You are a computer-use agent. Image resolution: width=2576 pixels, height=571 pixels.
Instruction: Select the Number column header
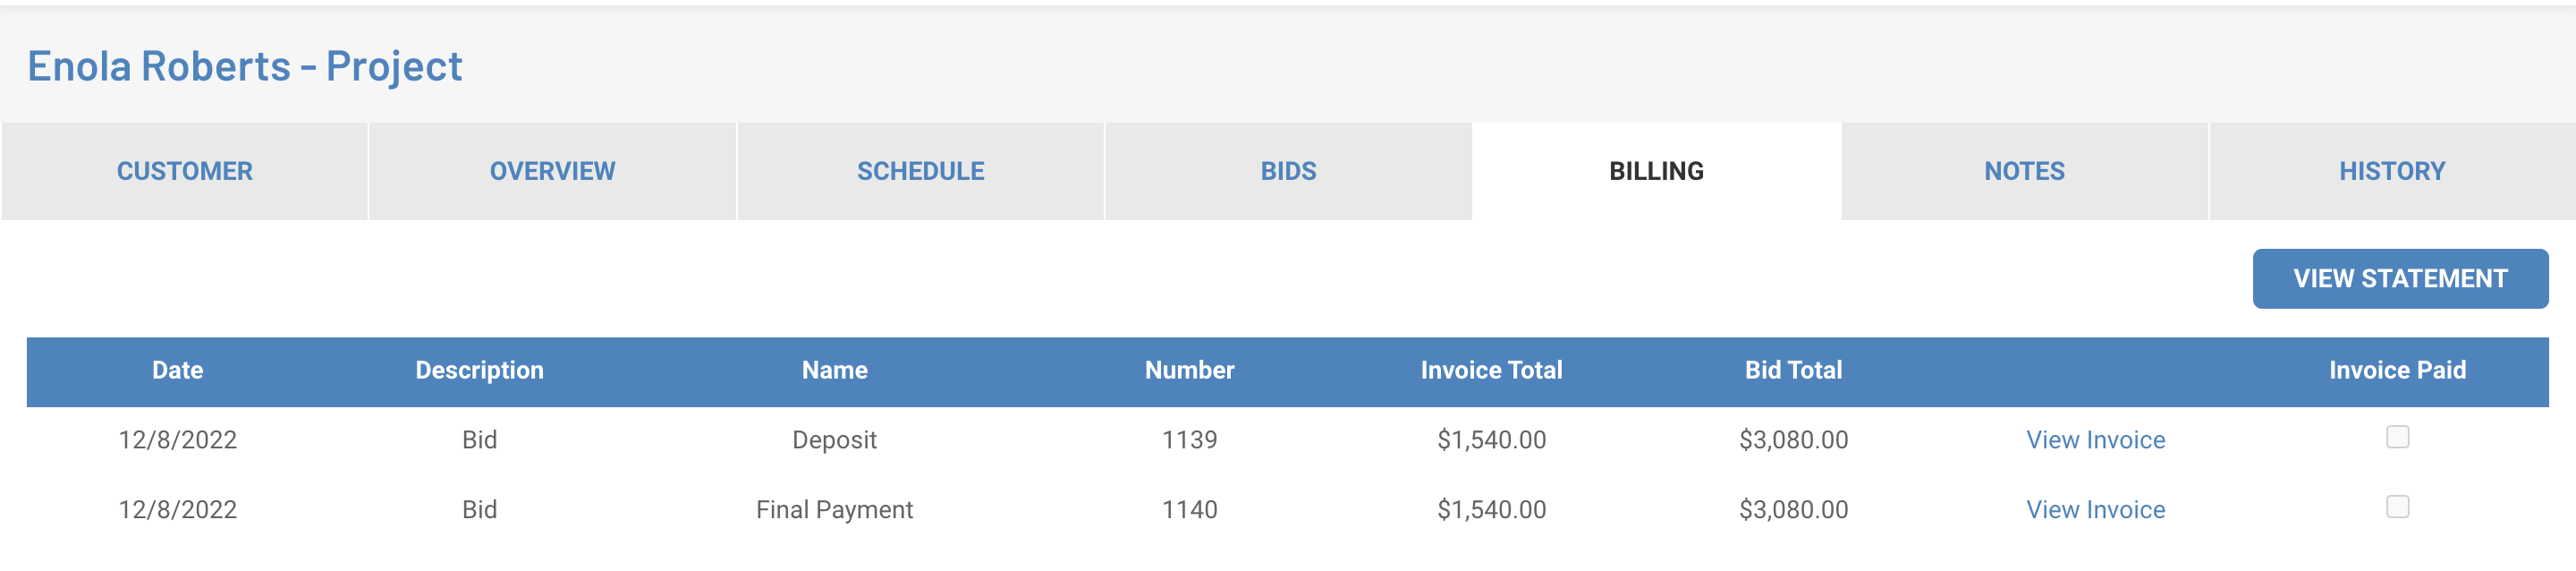pos(1189,370)
